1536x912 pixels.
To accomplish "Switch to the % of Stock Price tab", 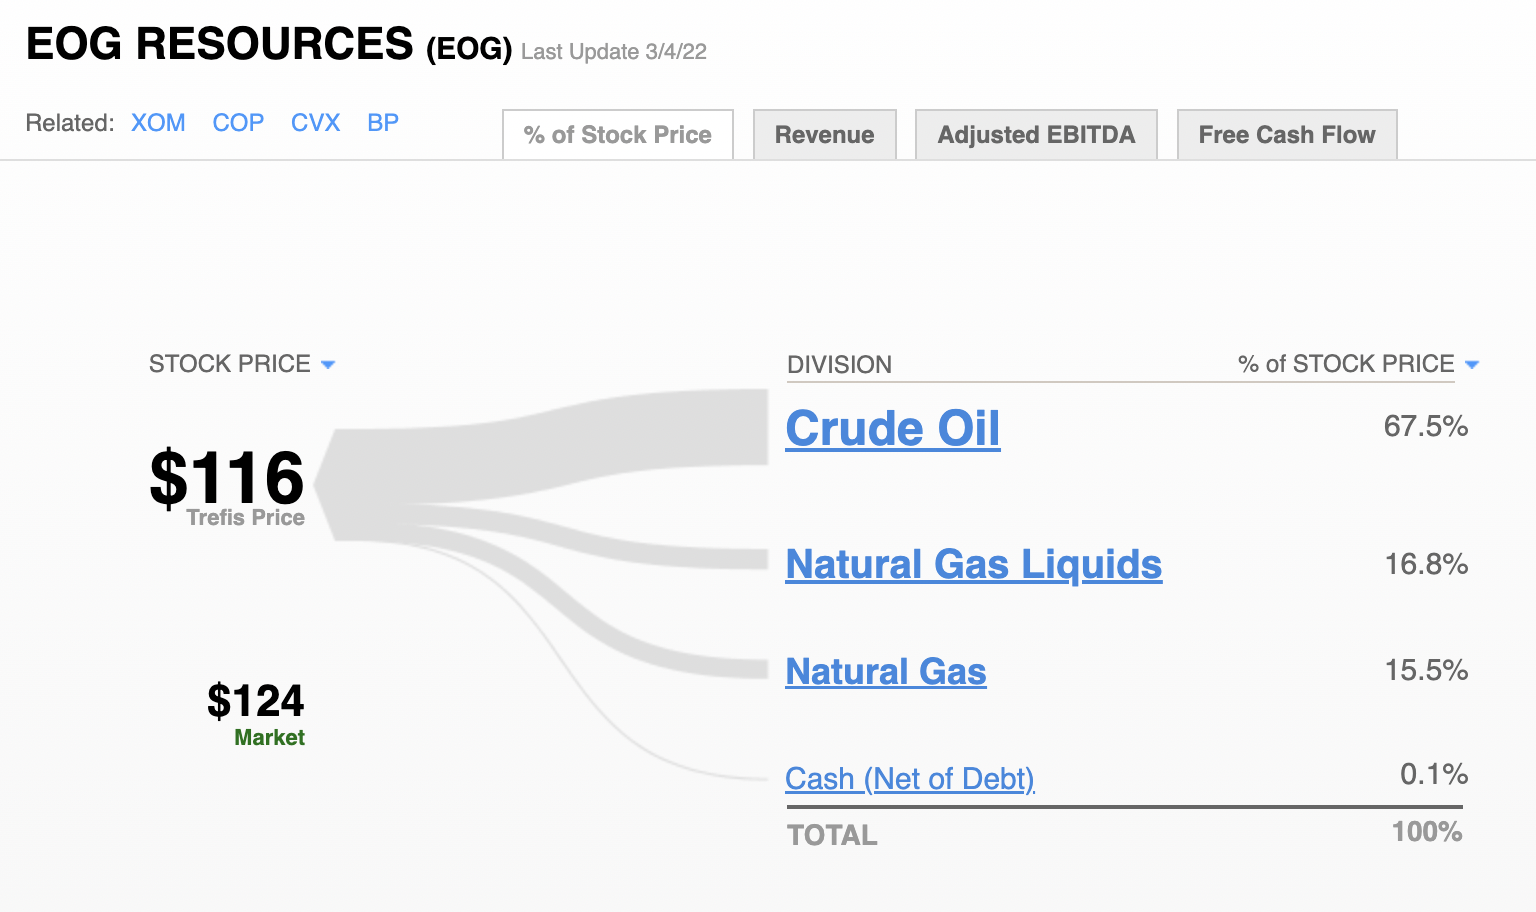I will click(x=618, y=135).
